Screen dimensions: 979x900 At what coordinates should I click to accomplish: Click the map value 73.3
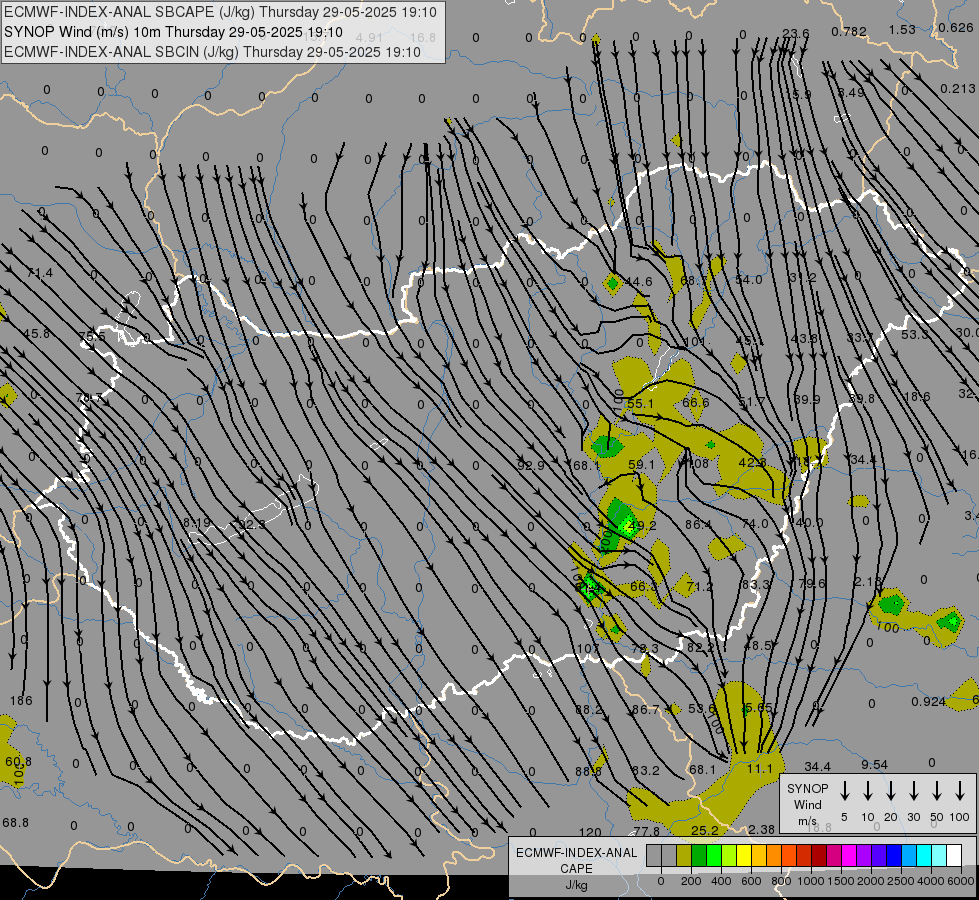[x=645, y=648]
